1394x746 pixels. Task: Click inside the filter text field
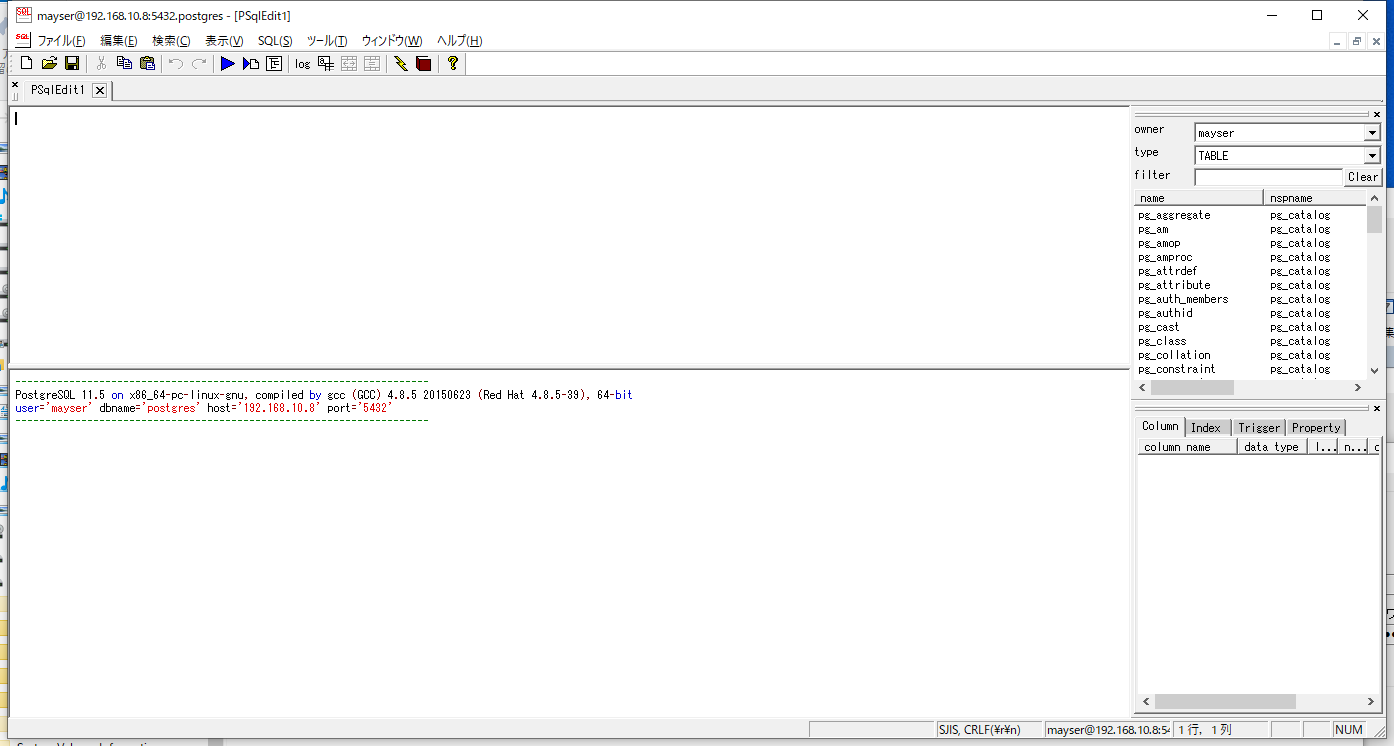coord(1268,177)
